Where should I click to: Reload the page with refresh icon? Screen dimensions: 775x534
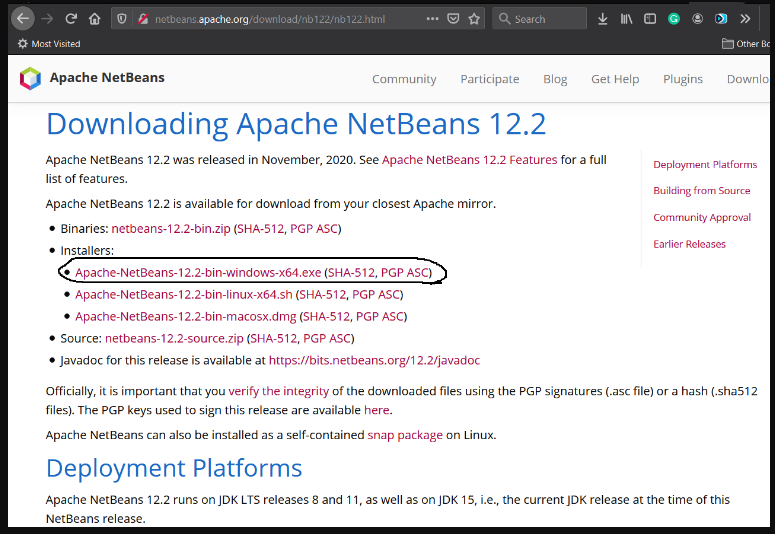point(71,19)
